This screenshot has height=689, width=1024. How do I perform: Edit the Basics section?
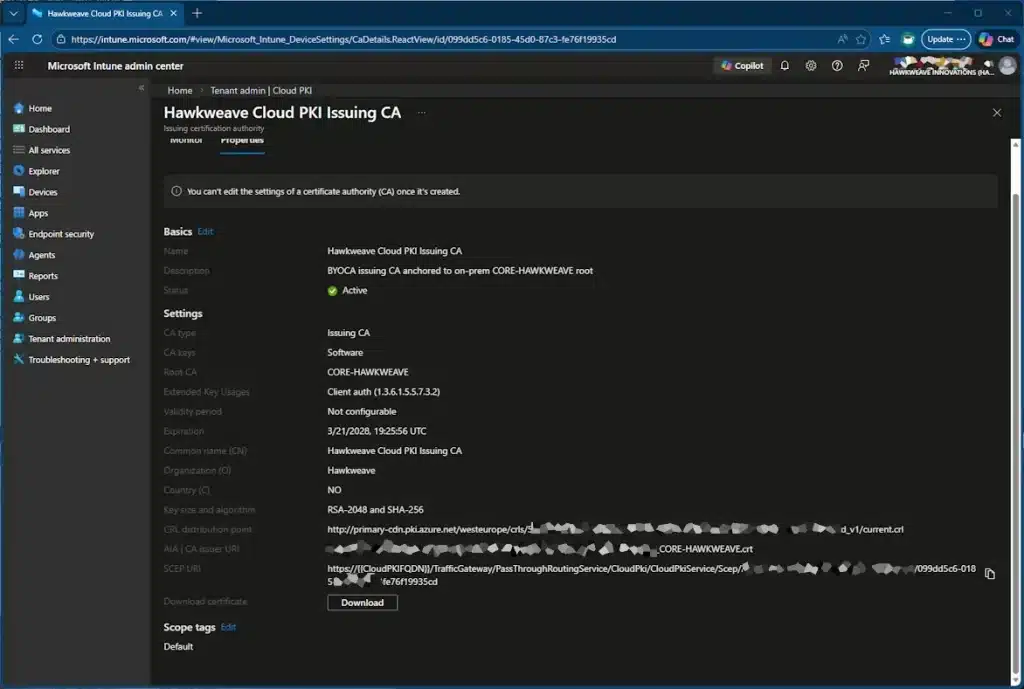[205, 232]
